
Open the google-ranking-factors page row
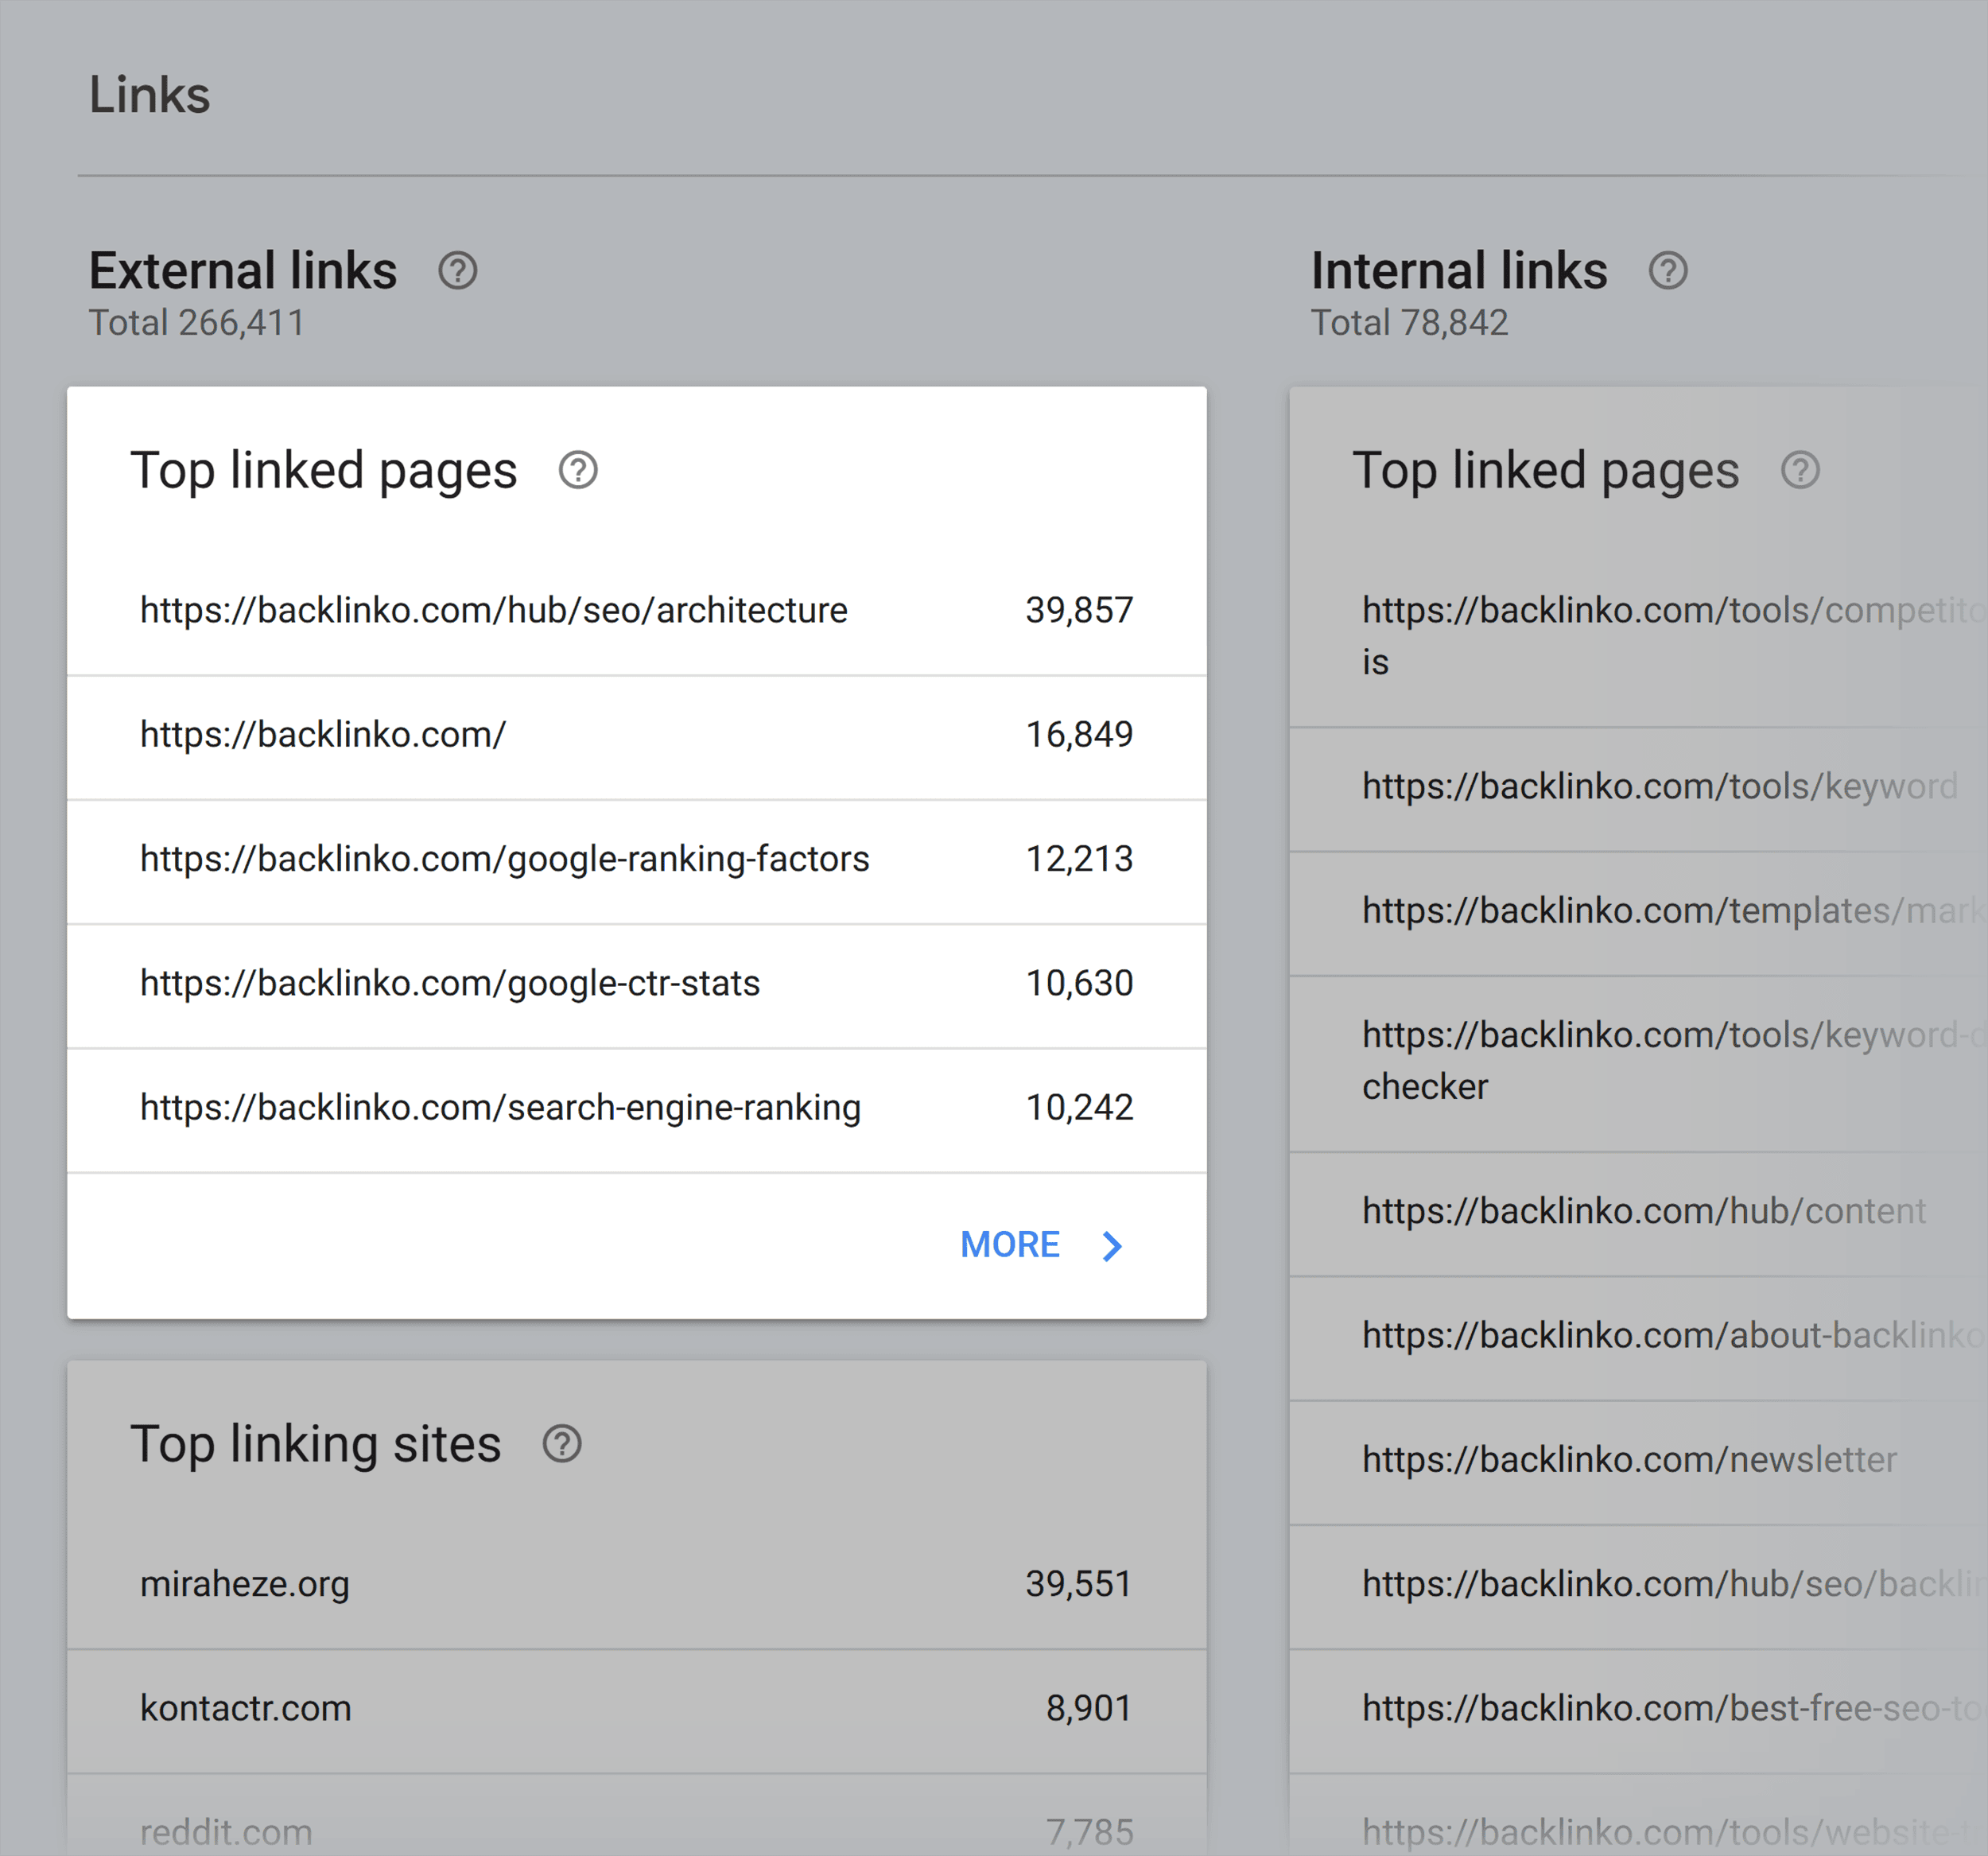pos(637,862)
